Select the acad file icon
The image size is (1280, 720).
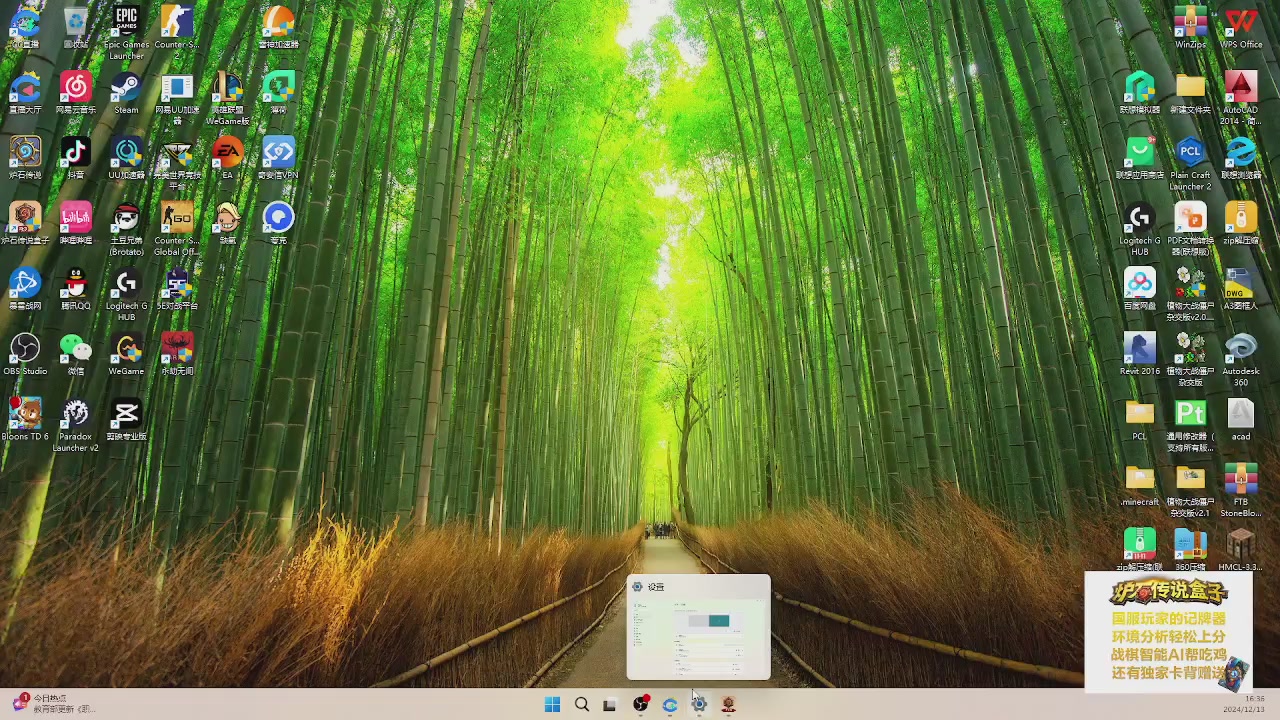(1241, 419)
